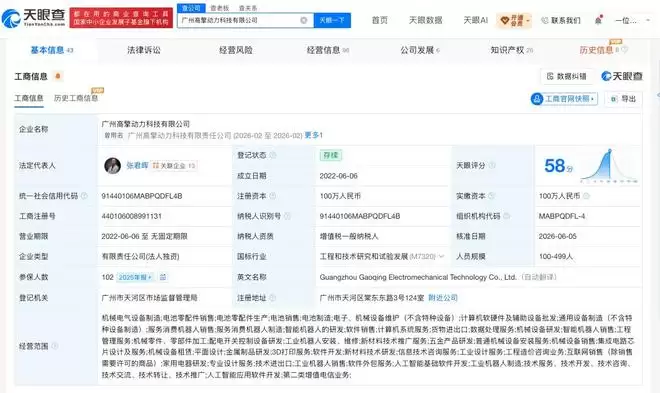
Task: Click the help icon beside 注册资本
Action: tap(273, 196)
